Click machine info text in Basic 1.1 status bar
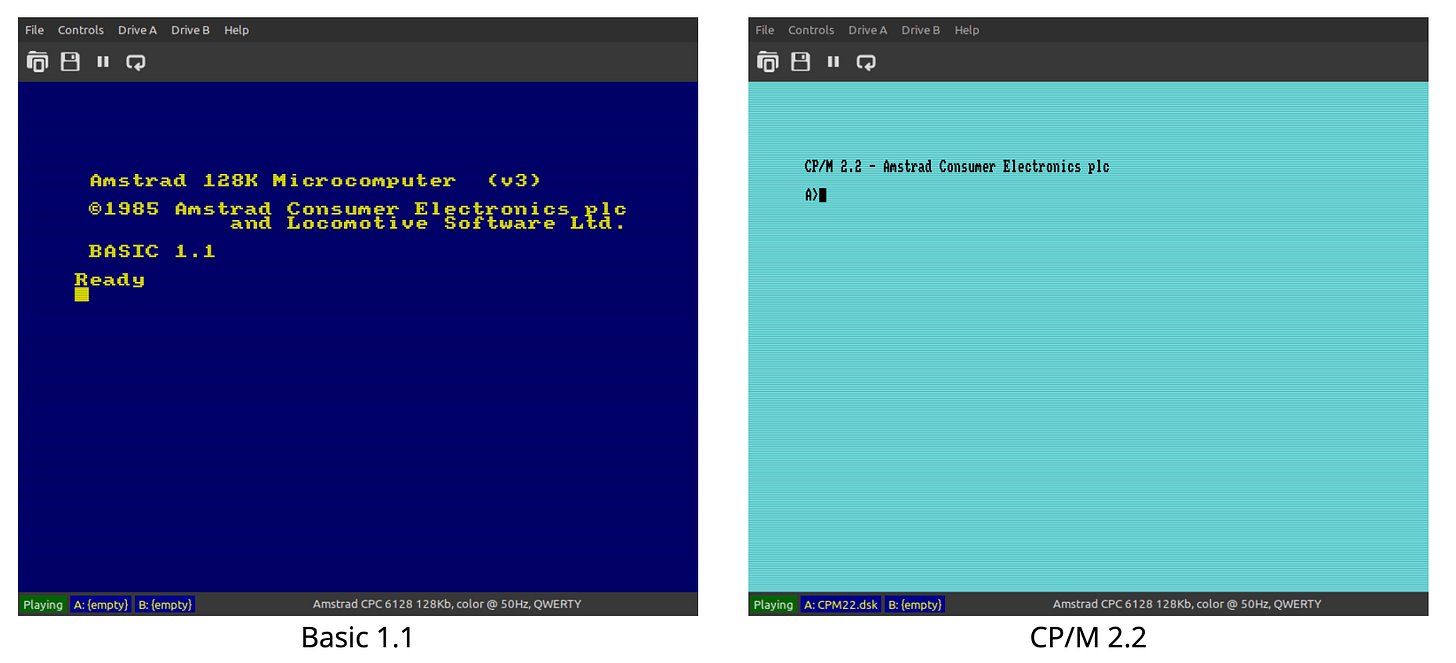This screenshot has width=1456, height=663. 447,604
